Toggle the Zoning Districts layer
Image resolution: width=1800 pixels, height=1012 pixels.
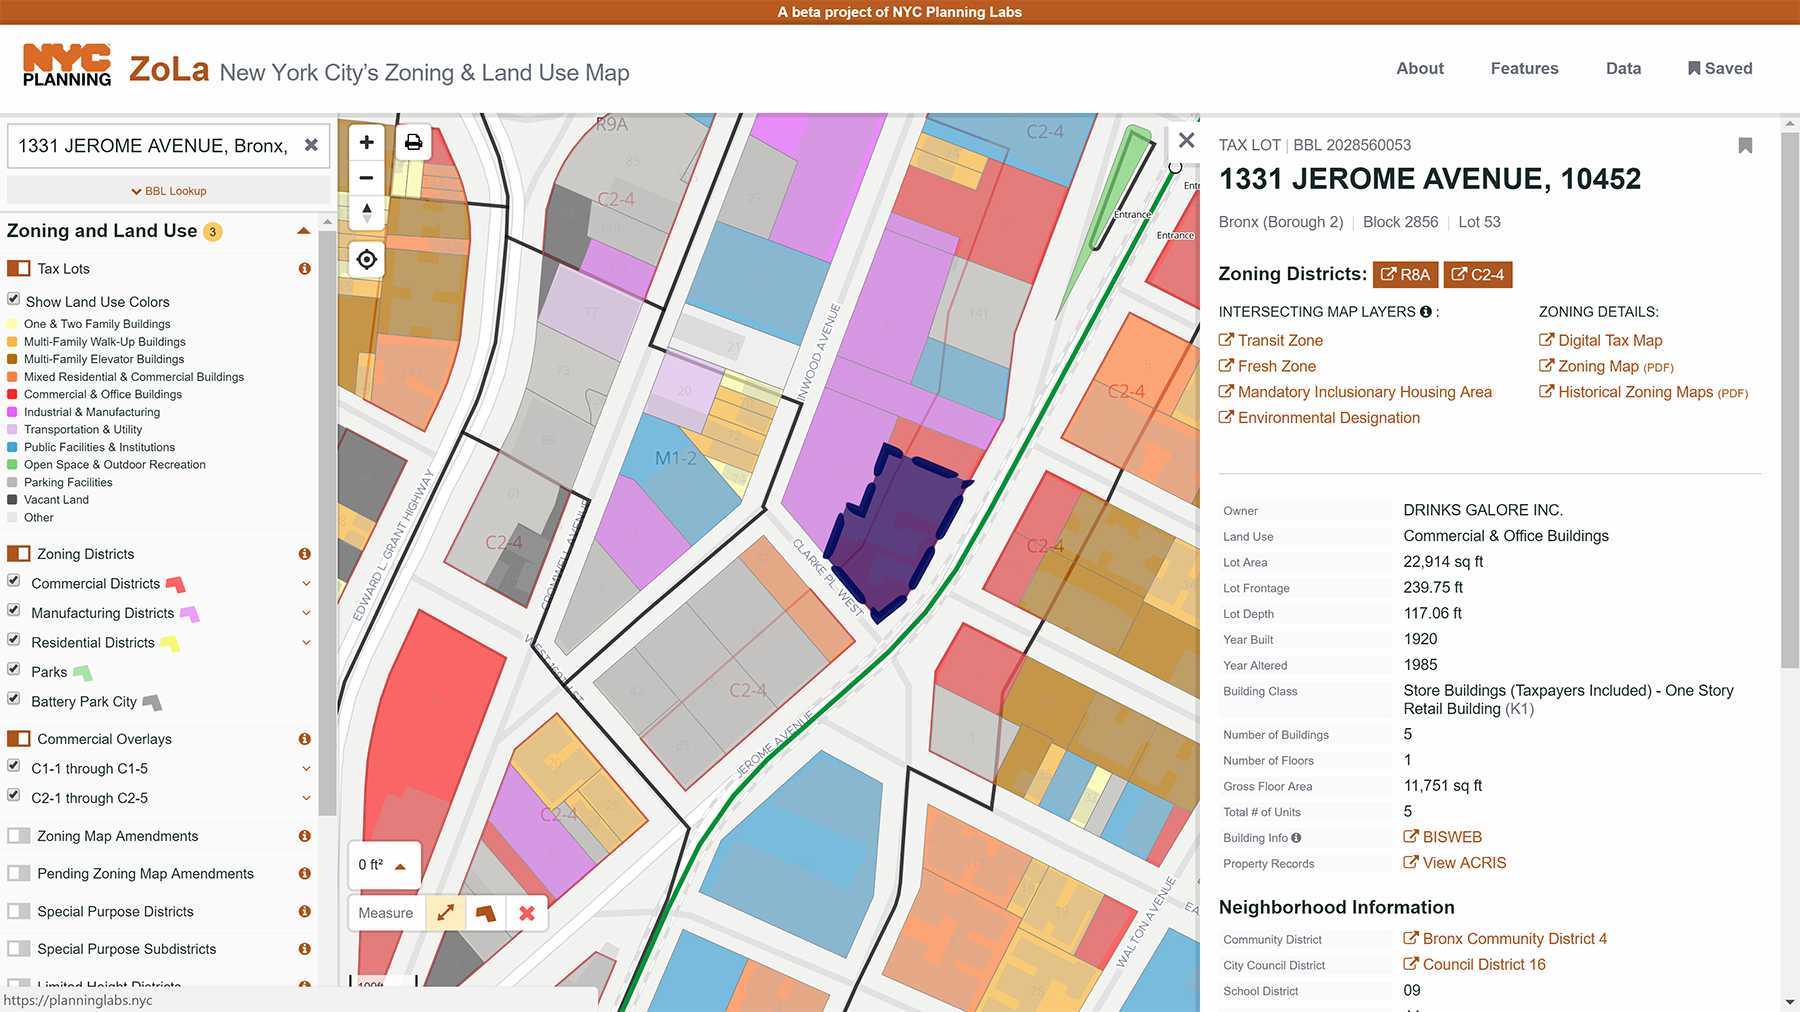(x=19, y=554)
